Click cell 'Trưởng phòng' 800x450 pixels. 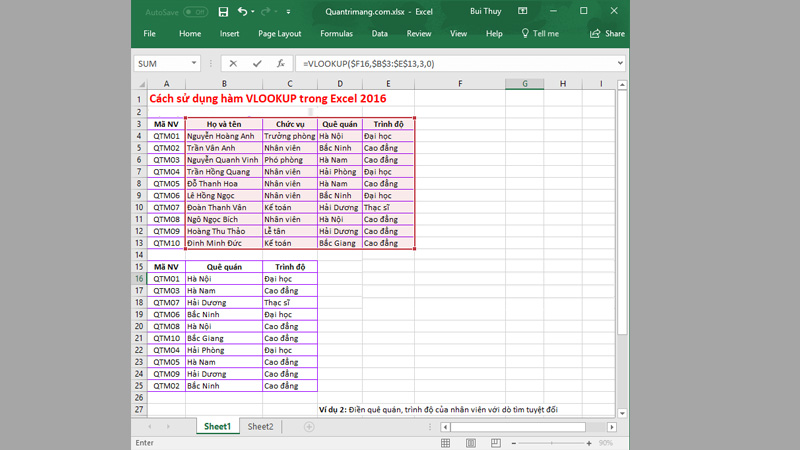click(x=289, y=136)
